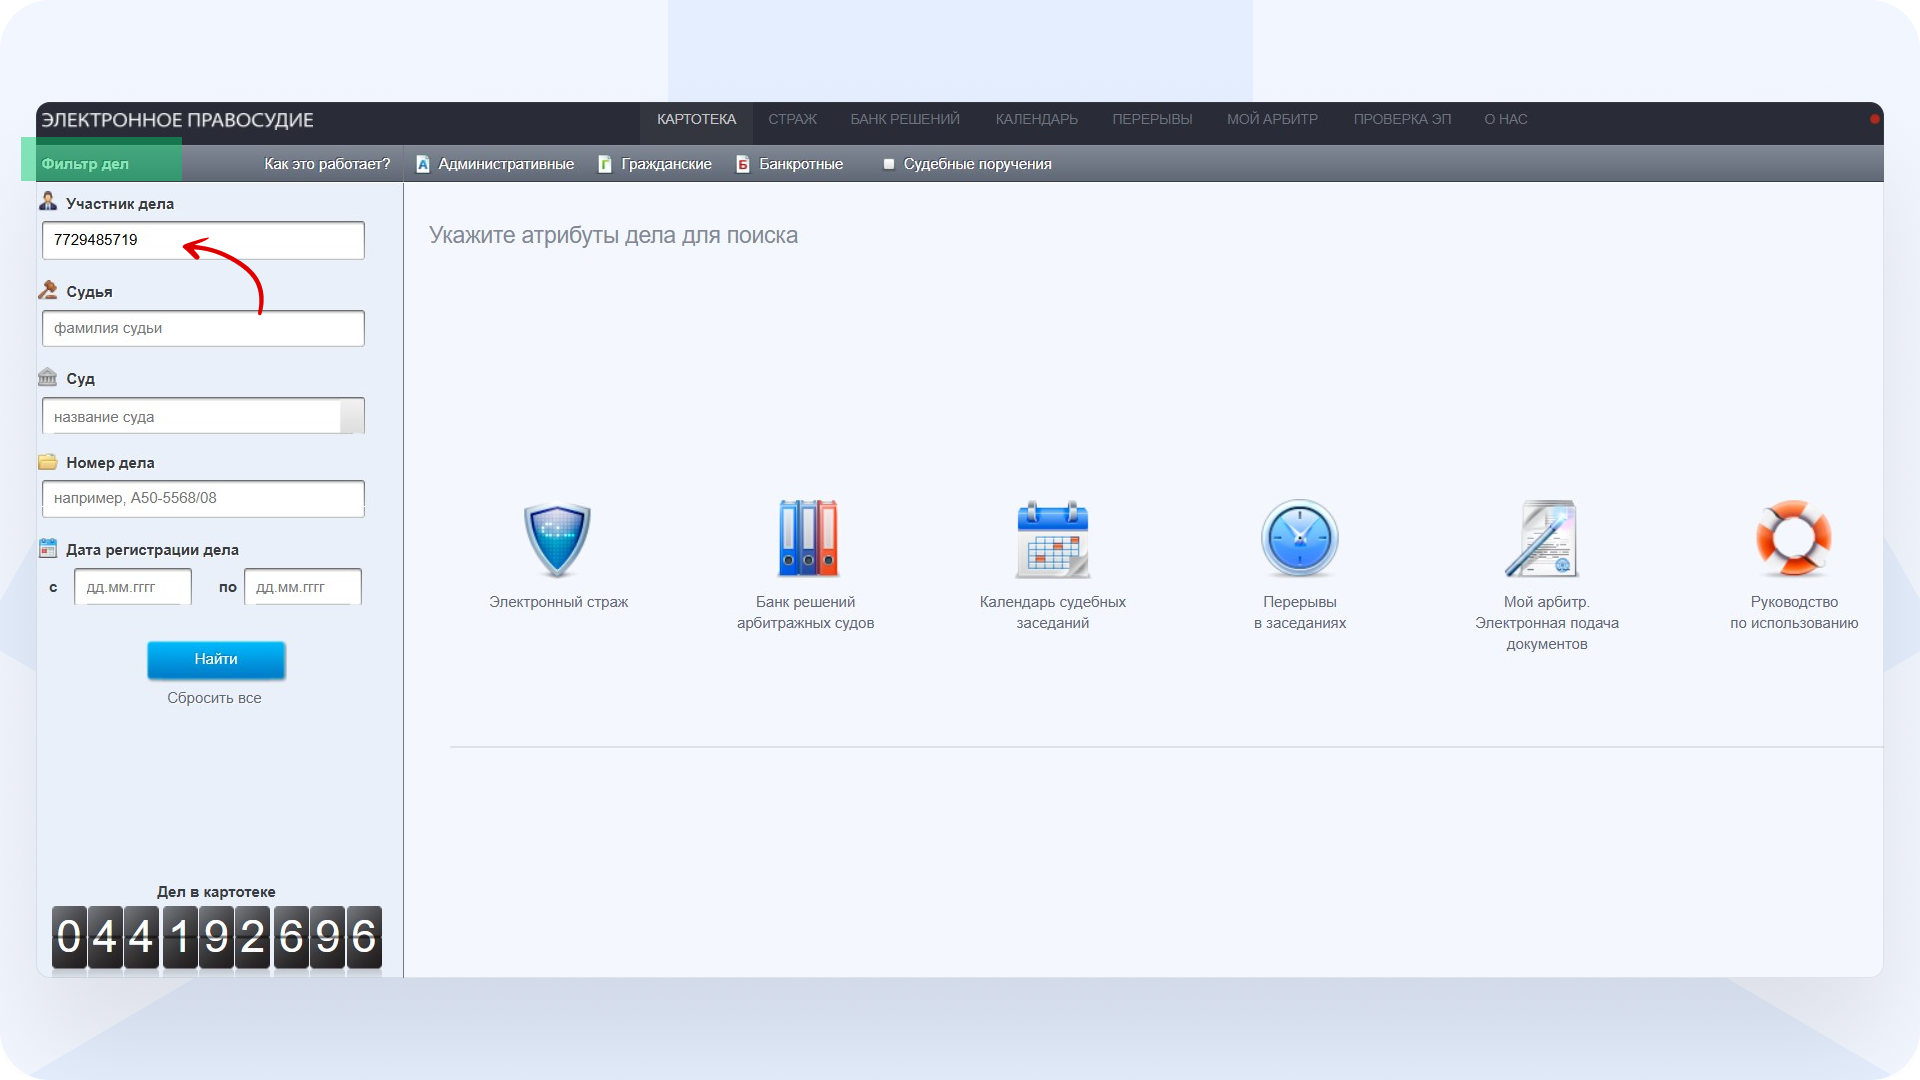
Task: Open the МОЙ АРБИТР tab
Action: (x=1273, y=119)
